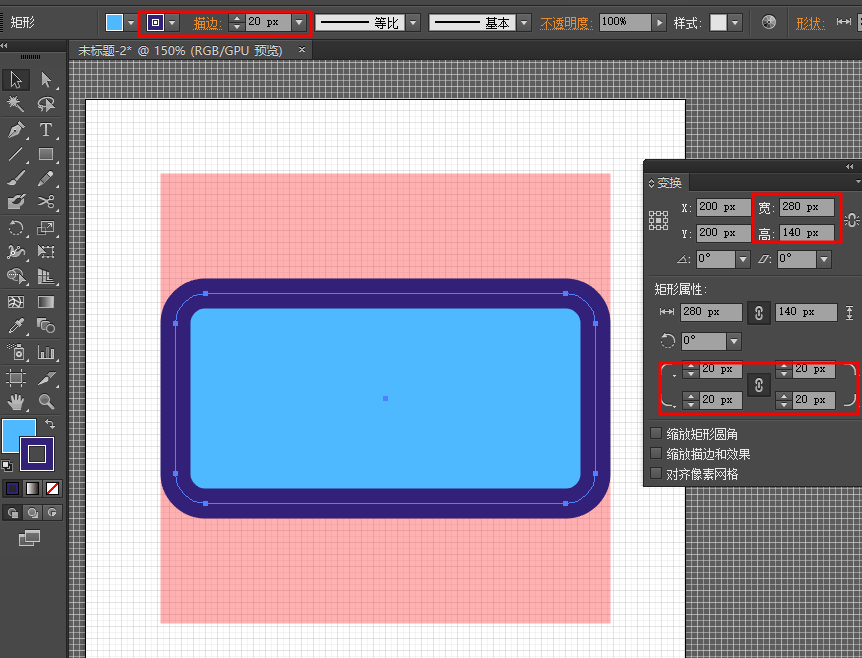Click blue fill swatch in control bar

(114, 23)
